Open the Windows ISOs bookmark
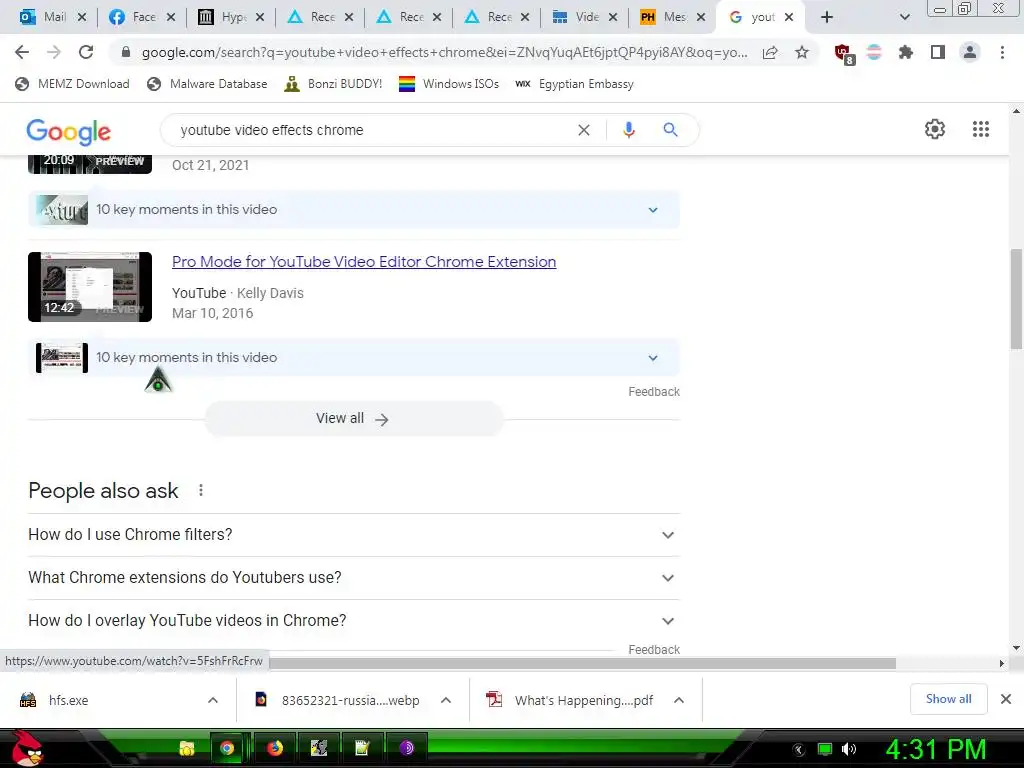The image size is (1024, 768). [449, 84]
